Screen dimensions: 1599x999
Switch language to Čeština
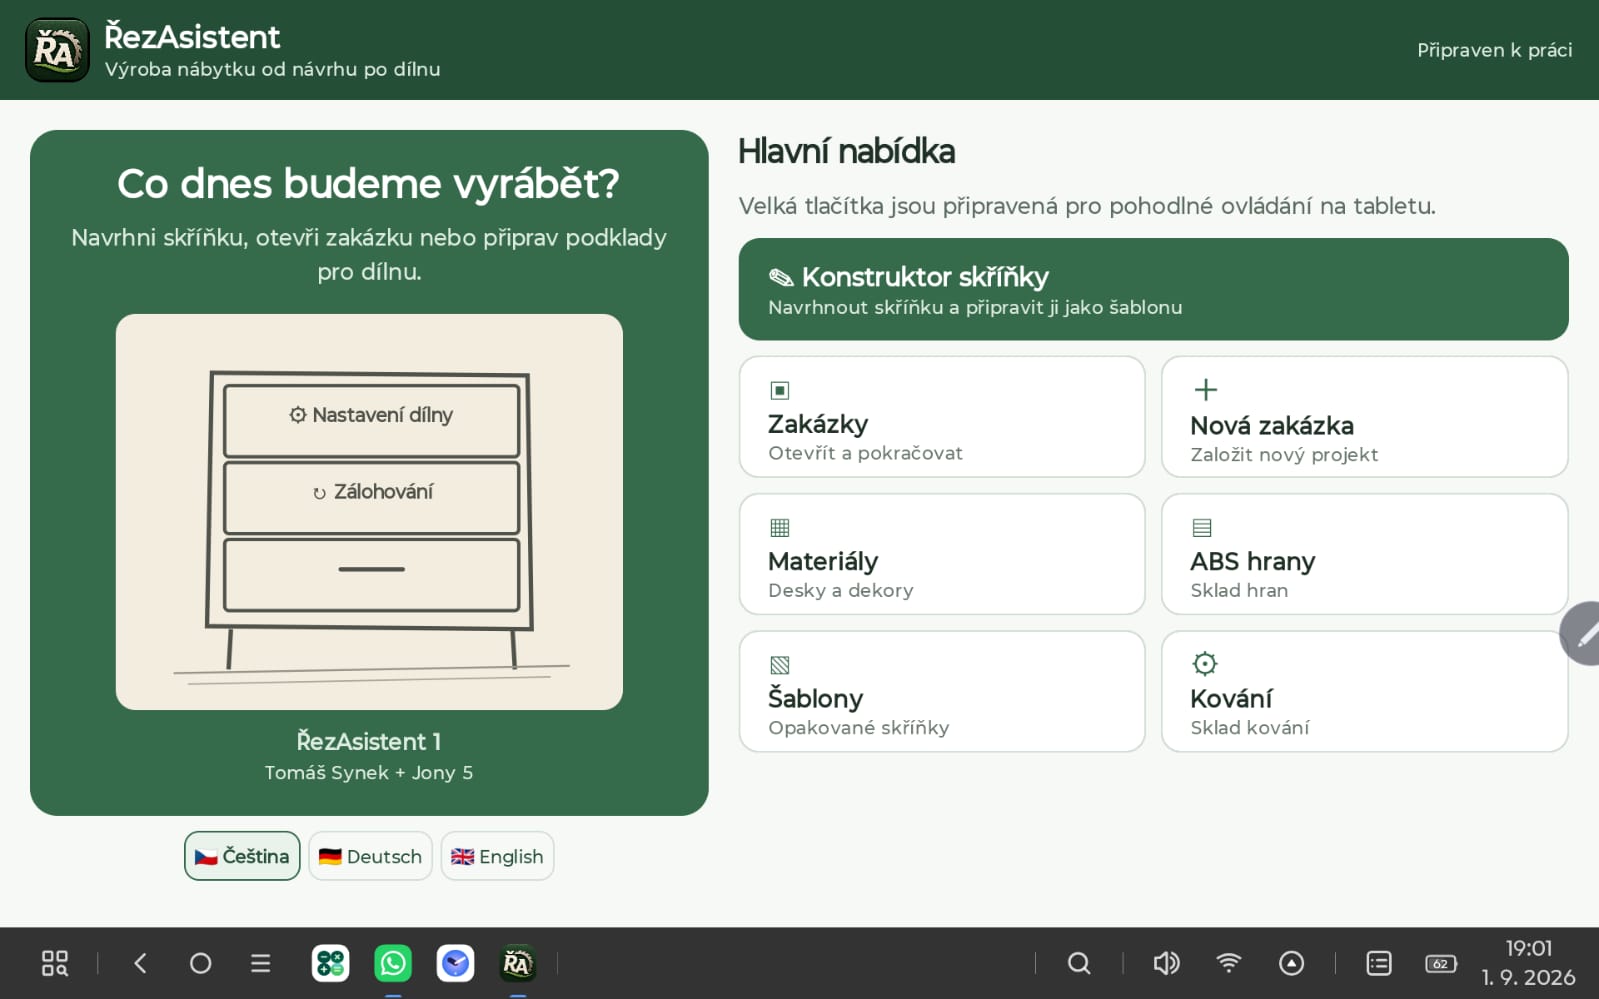coord(242,856)
